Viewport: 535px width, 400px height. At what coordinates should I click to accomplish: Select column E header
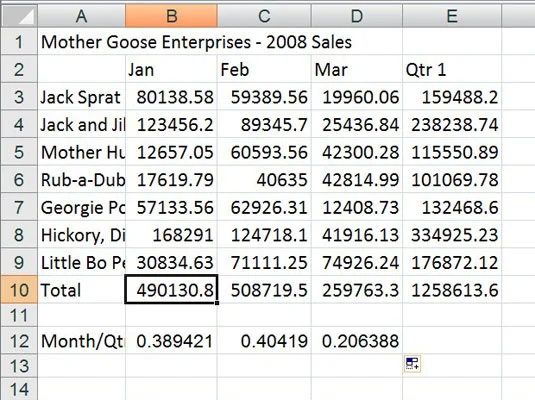452,16
